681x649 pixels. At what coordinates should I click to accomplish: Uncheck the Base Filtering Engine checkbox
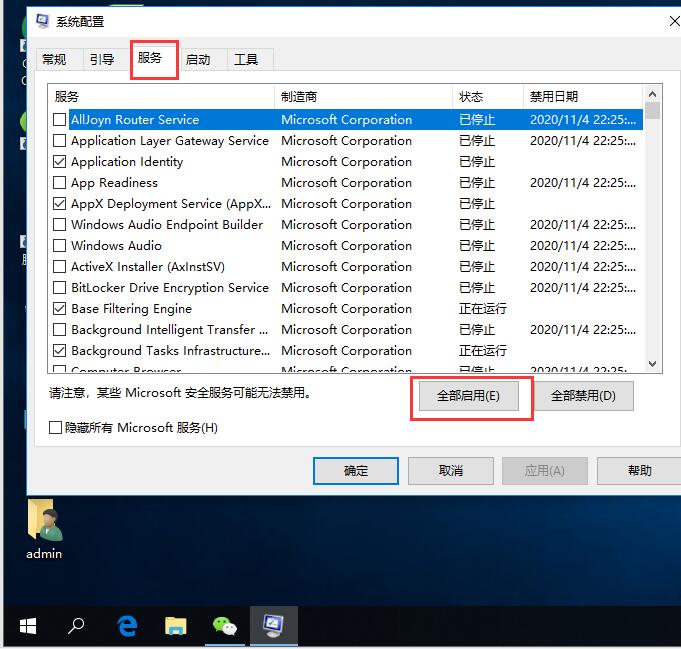point(60,308)
